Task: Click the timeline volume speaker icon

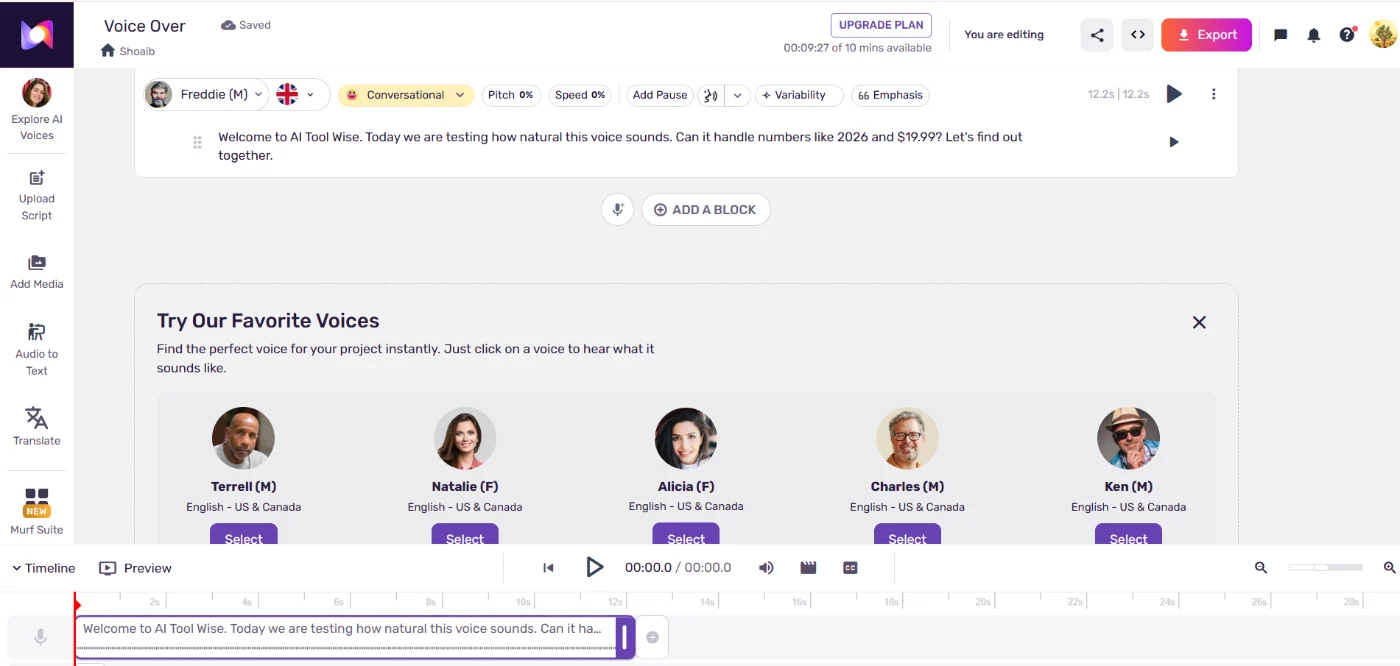Action: (x=766, y=568)
